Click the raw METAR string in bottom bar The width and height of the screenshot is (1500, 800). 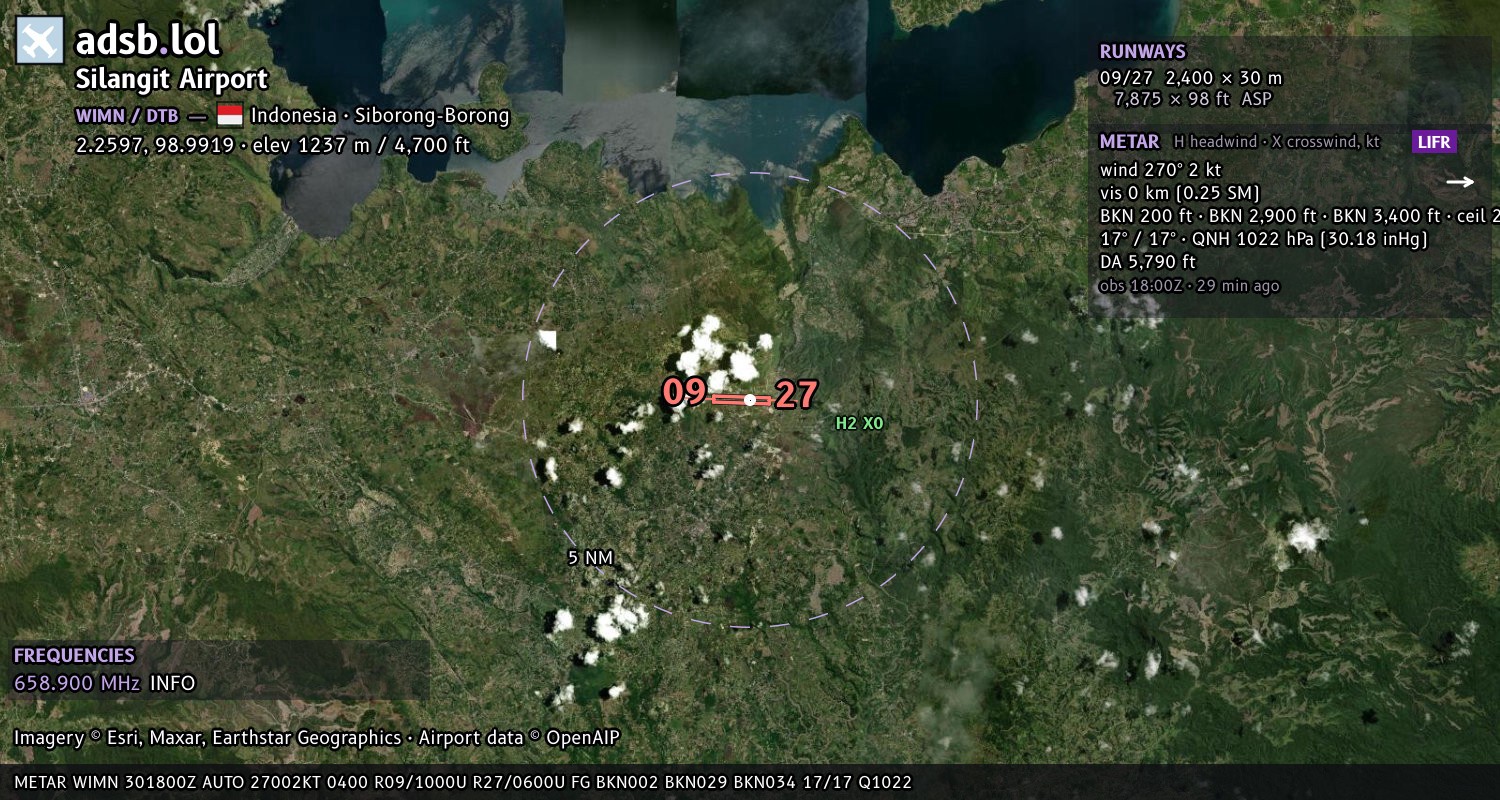[463, 782]
